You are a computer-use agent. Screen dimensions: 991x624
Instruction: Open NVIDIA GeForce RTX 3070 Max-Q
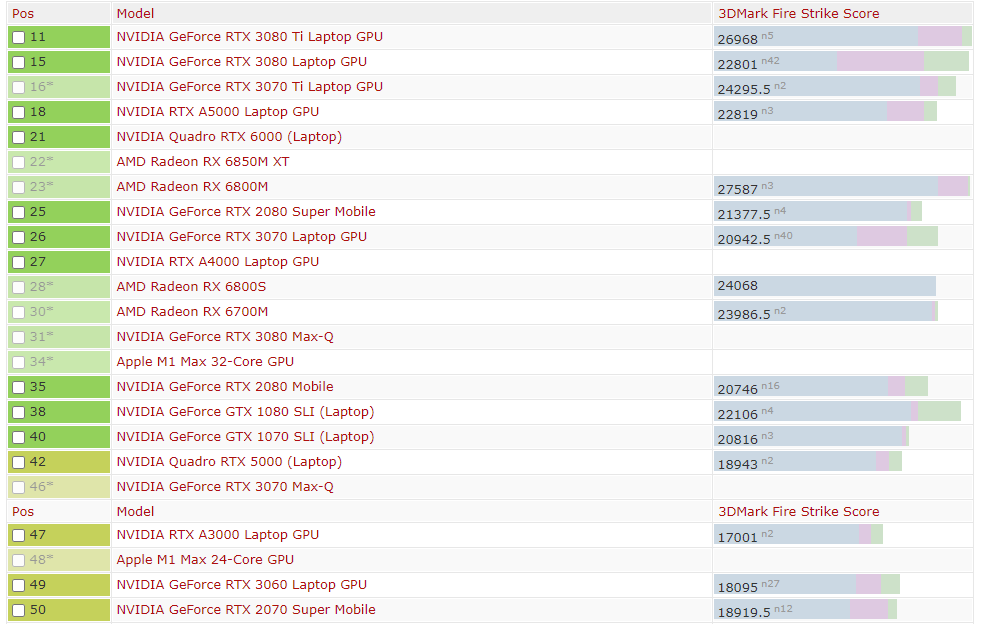[225, 486]
